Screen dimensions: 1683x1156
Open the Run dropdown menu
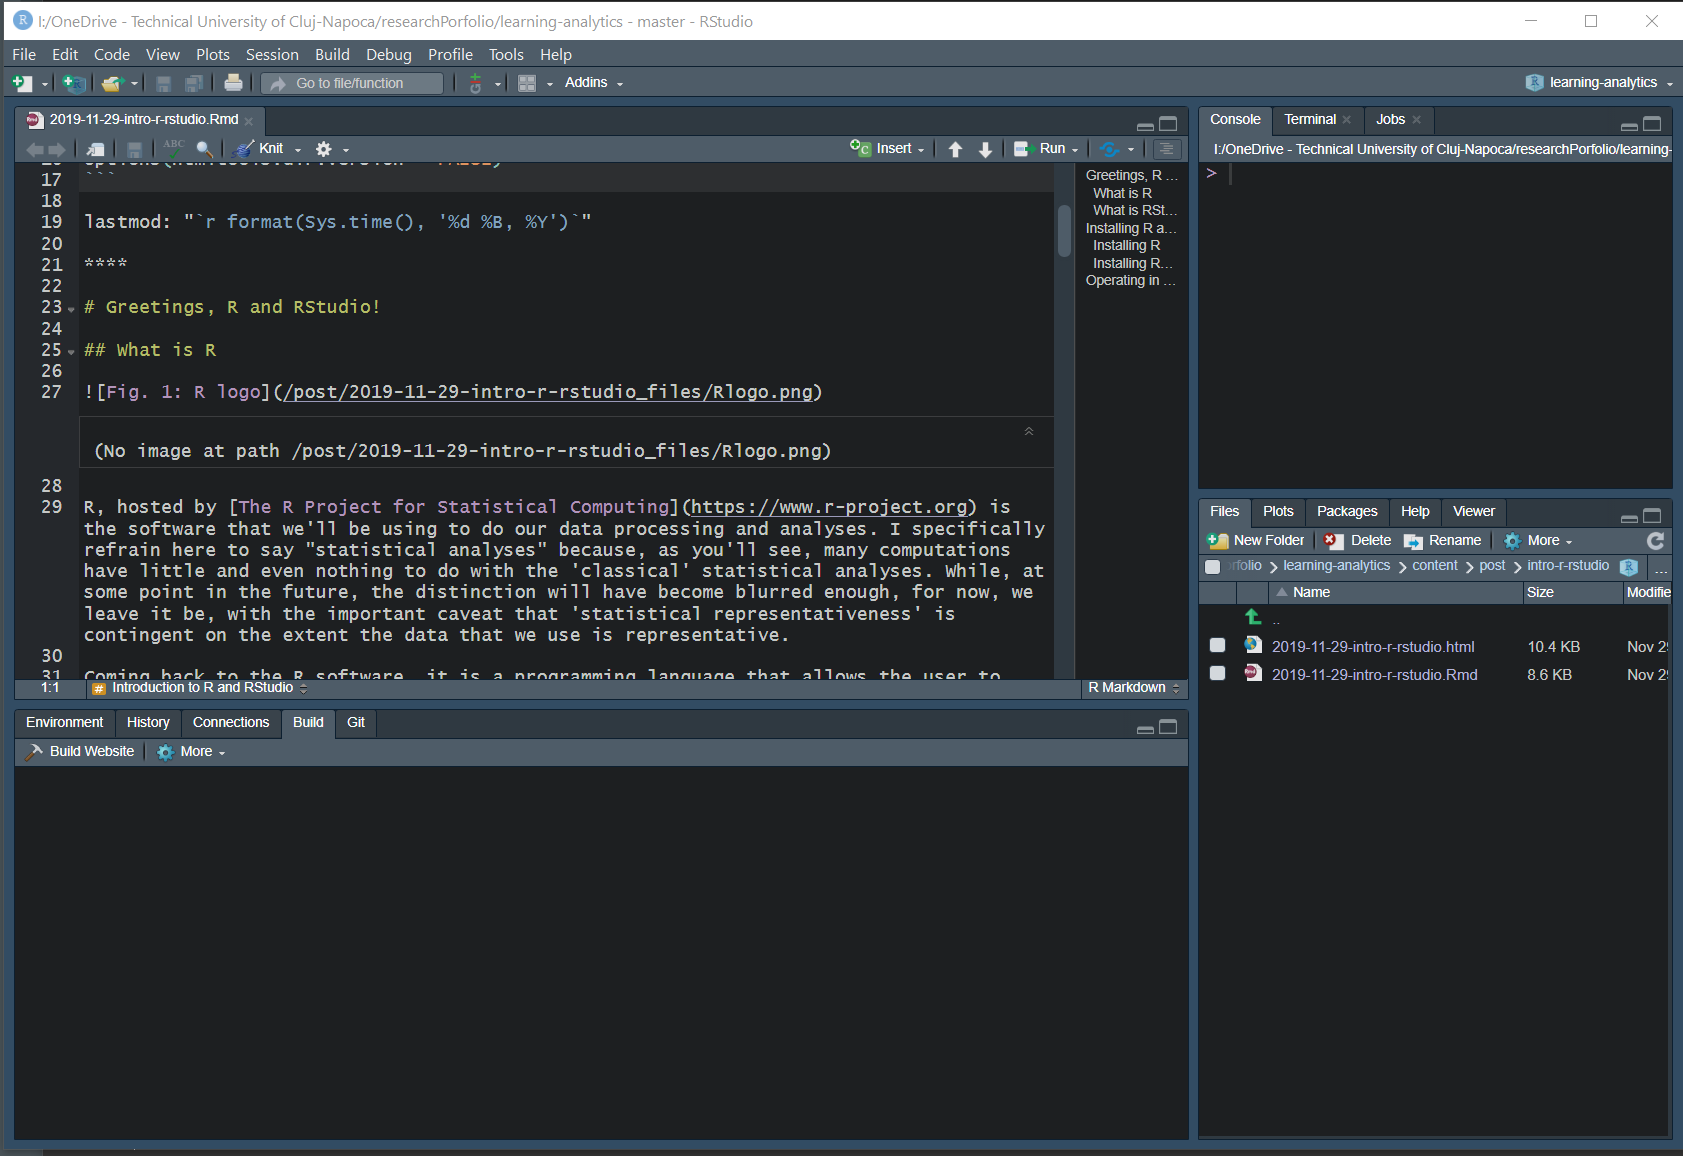pos(1075,150)
